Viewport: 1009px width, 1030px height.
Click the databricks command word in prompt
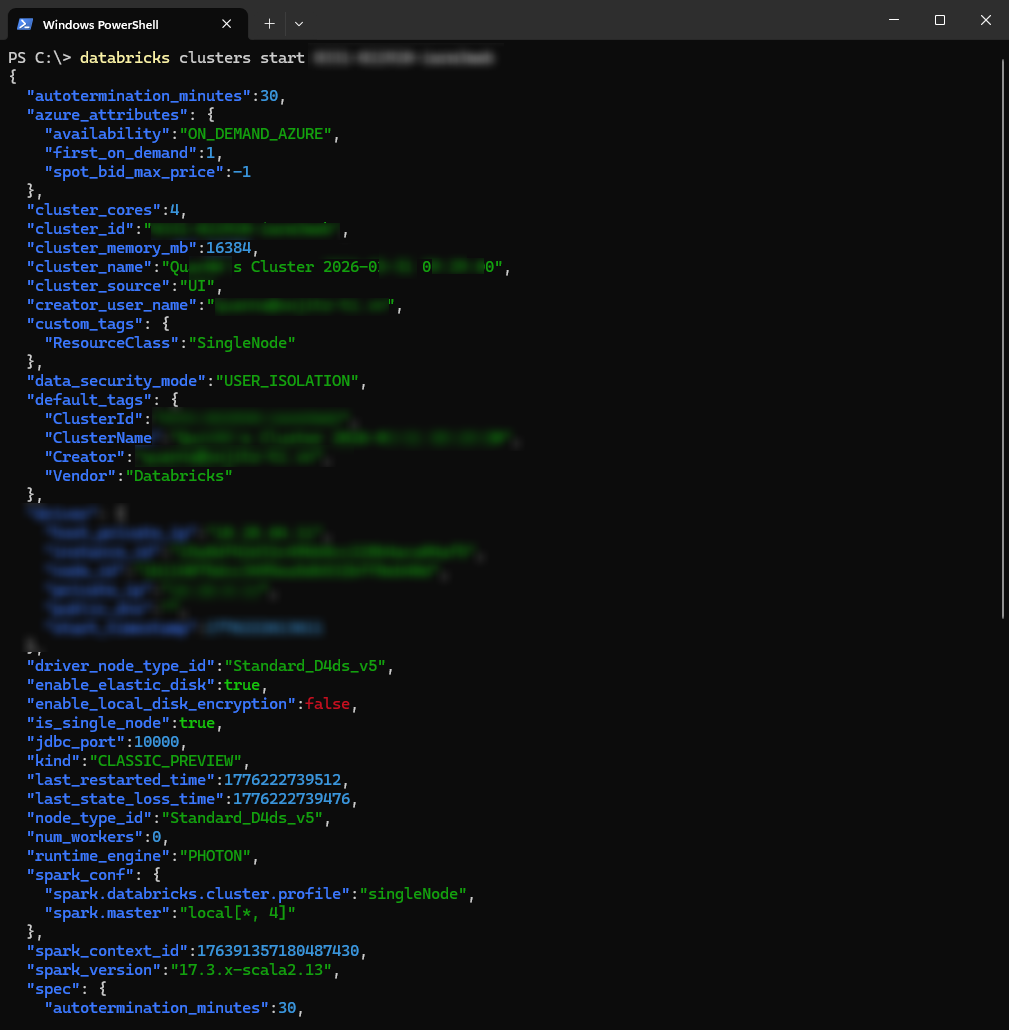125,58
